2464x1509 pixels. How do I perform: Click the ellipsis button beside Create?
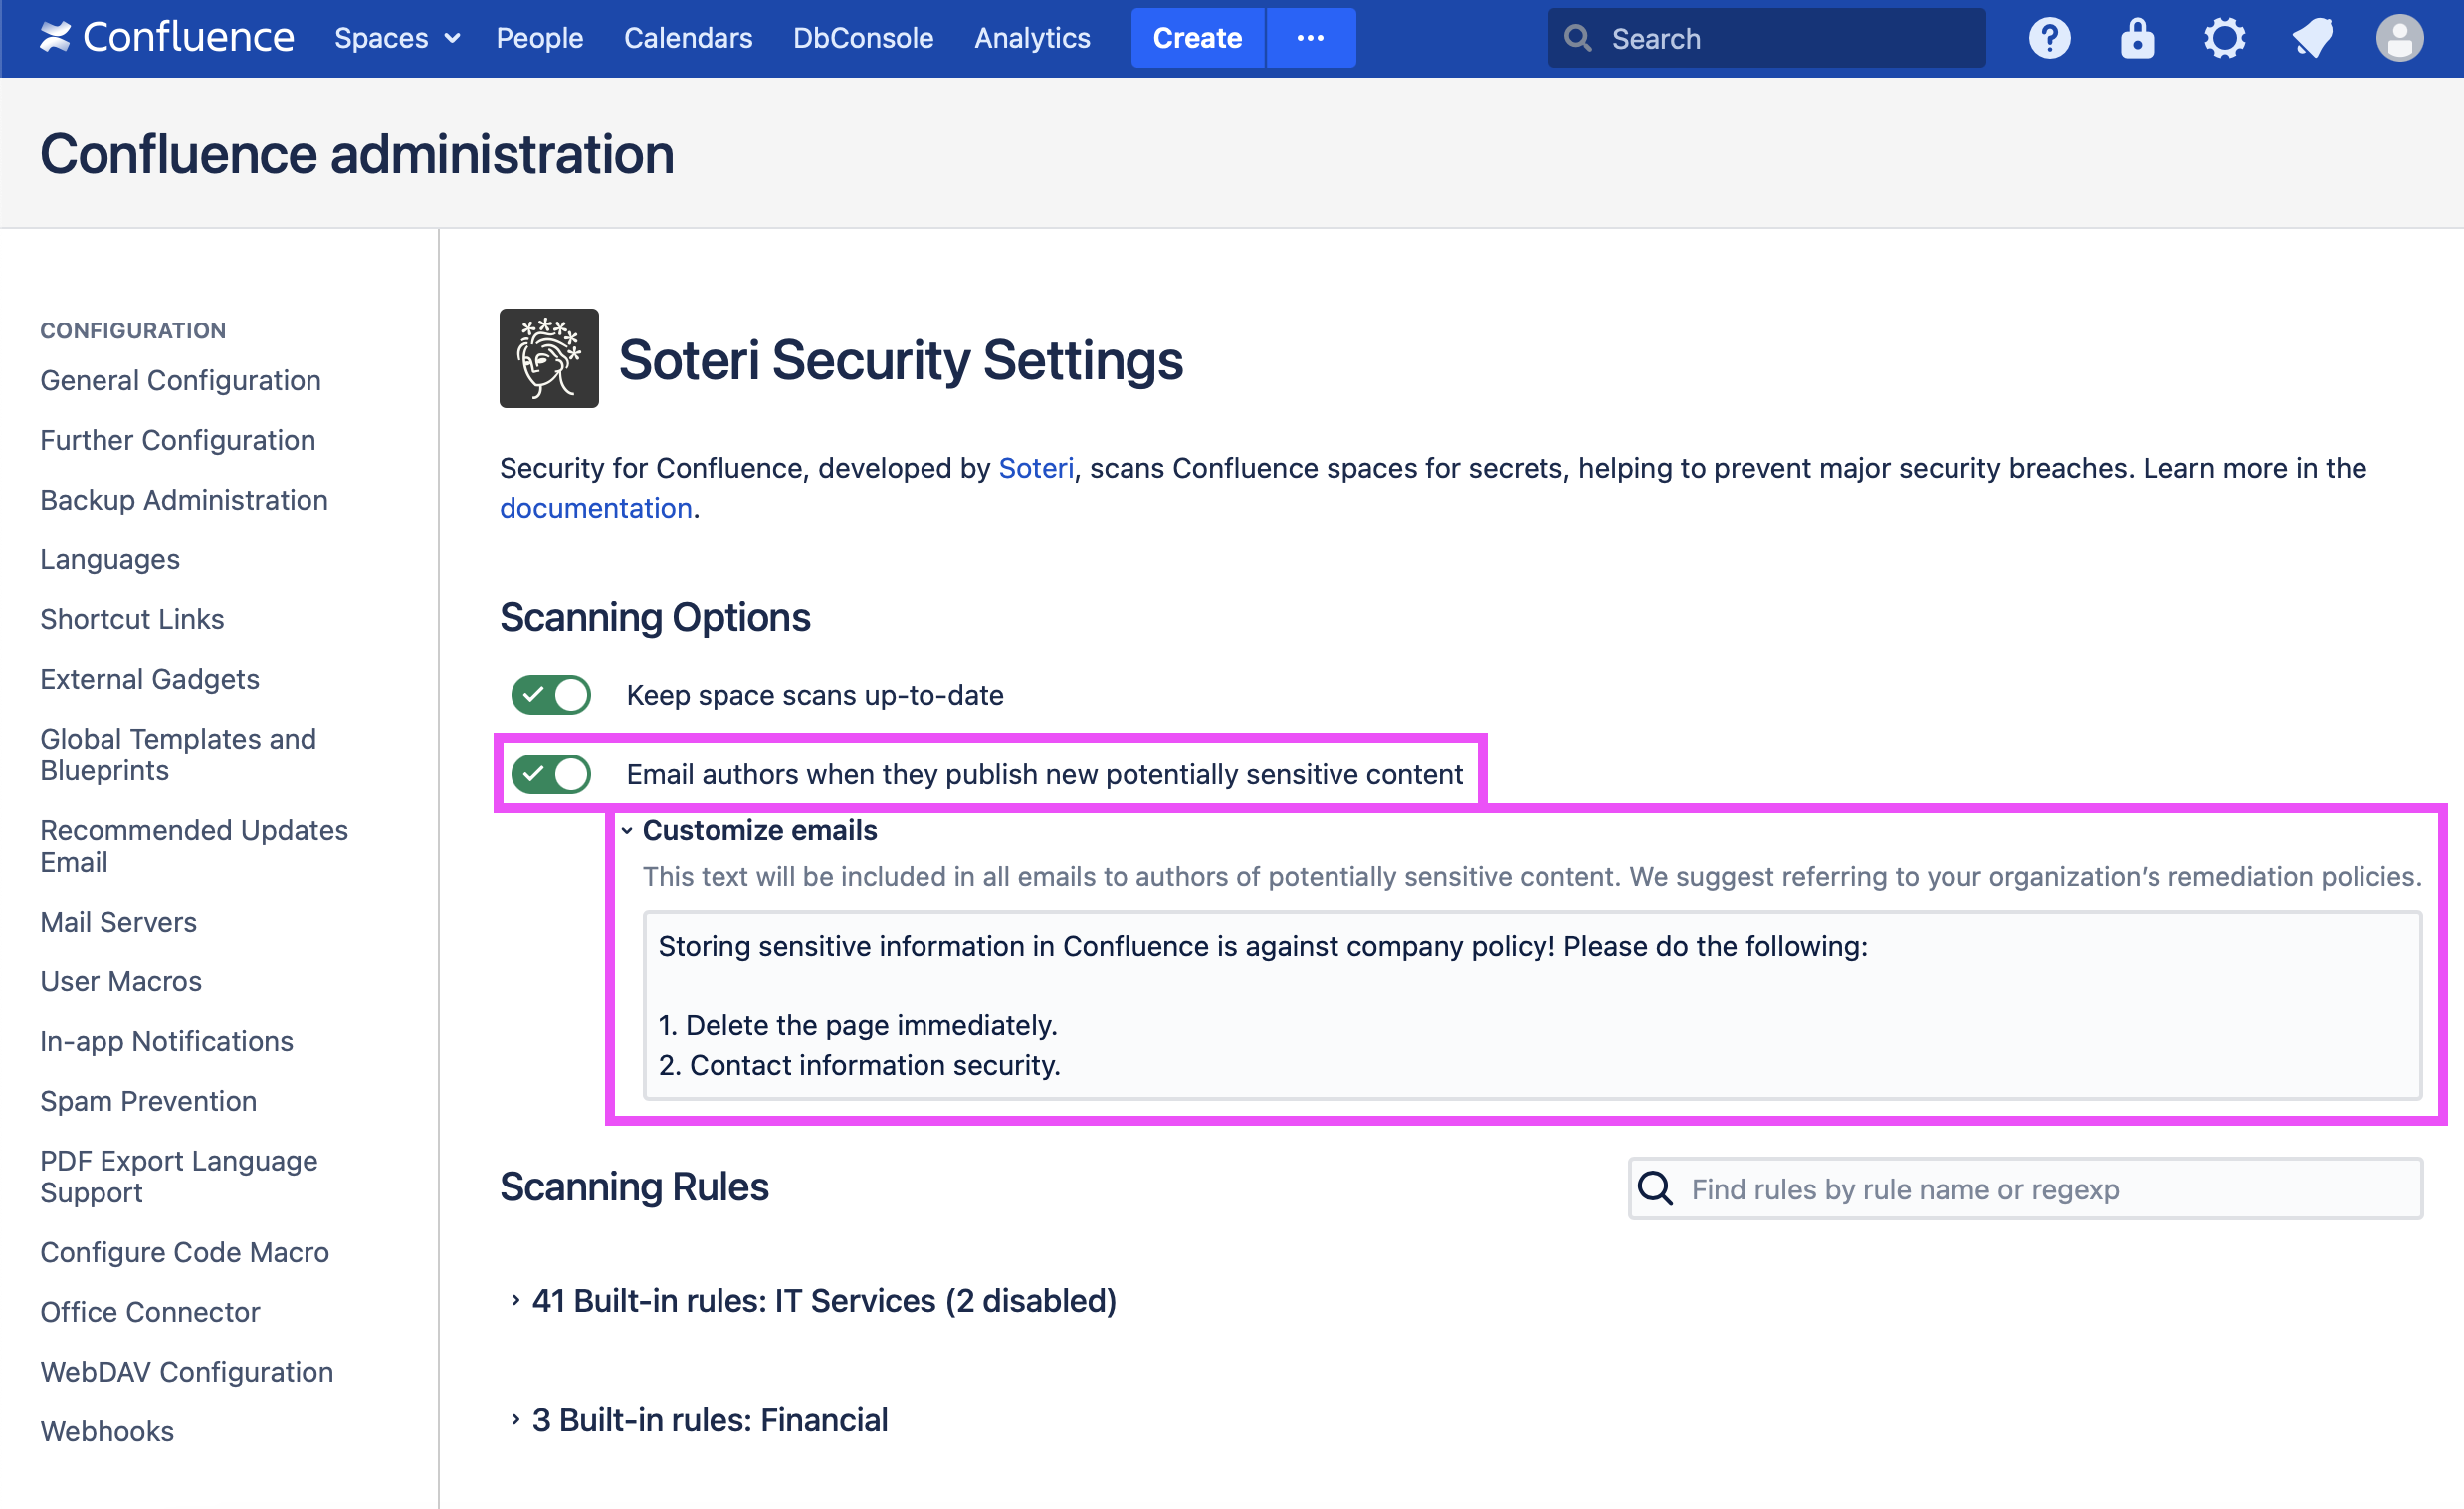pos(1310,38)
